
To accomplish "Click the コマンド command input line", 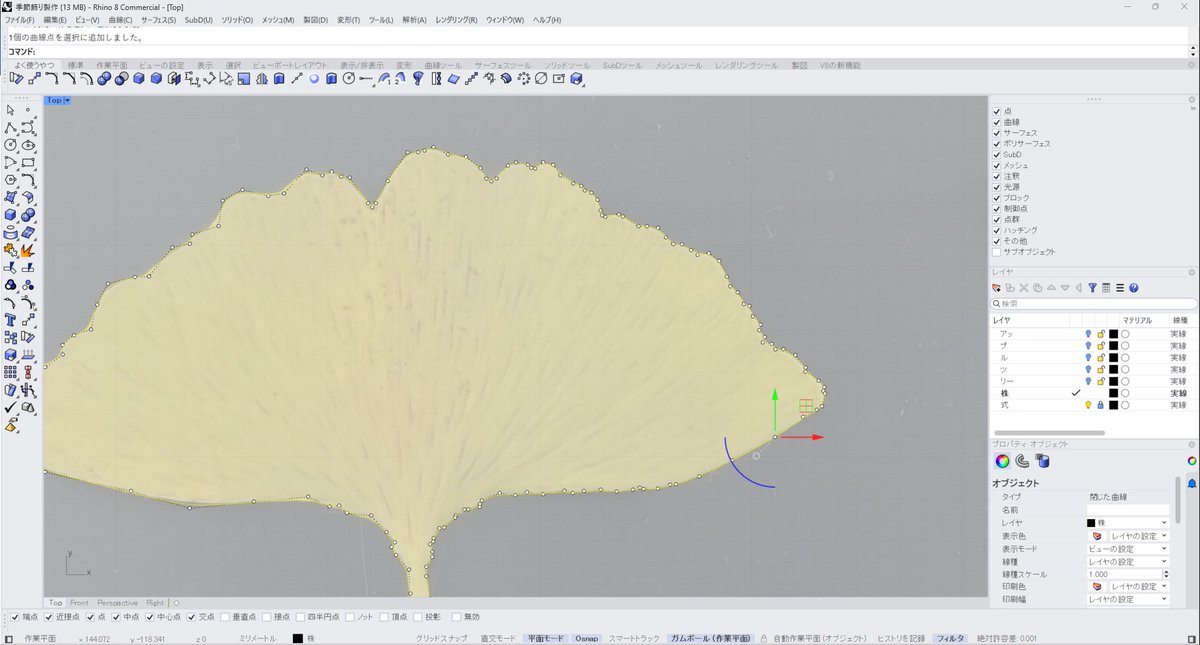I will [600, 51].
